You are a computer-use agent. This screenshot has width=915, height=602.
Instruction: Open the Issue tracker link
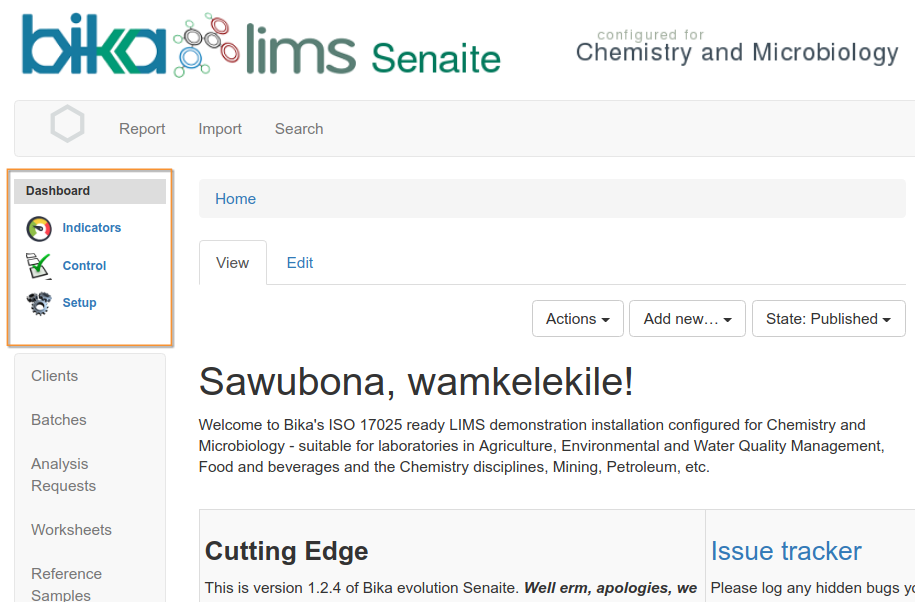786,551
